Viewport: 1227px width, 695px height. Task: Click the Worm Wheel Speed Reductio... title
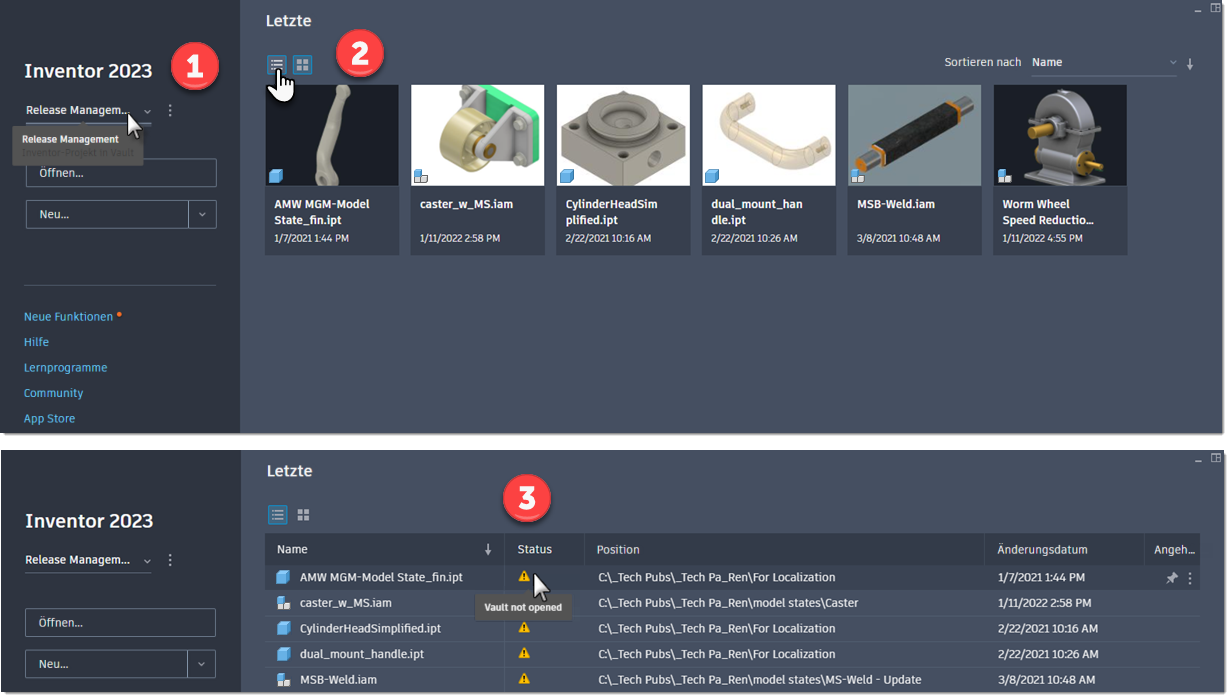1048,212
